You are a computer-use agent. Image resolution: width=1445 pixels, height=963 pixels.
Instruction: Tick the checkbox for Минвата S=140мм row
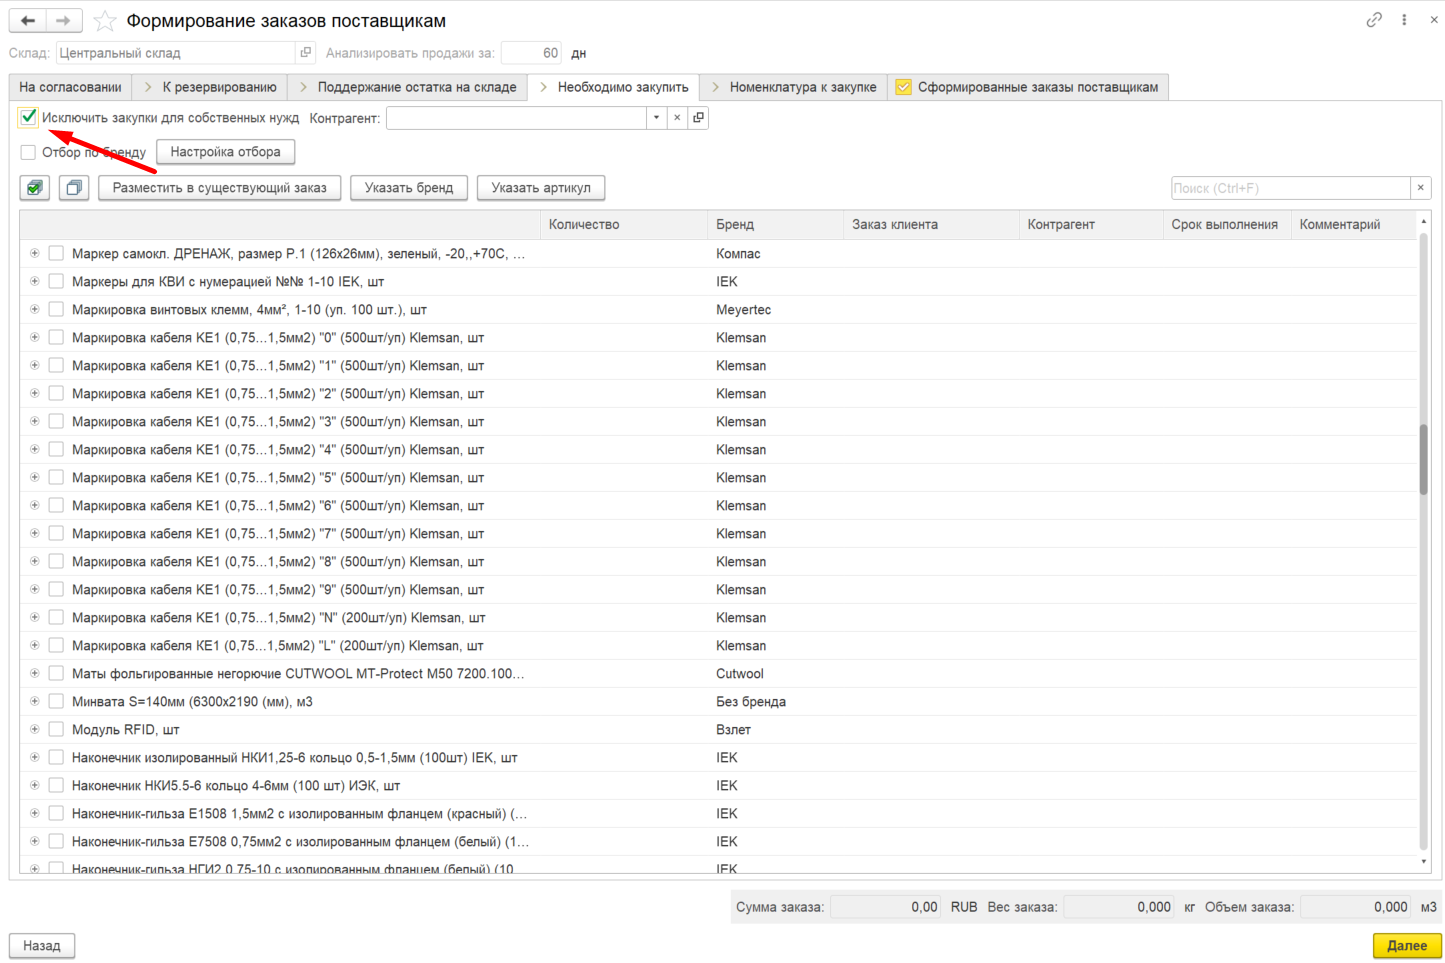(56, 702)
